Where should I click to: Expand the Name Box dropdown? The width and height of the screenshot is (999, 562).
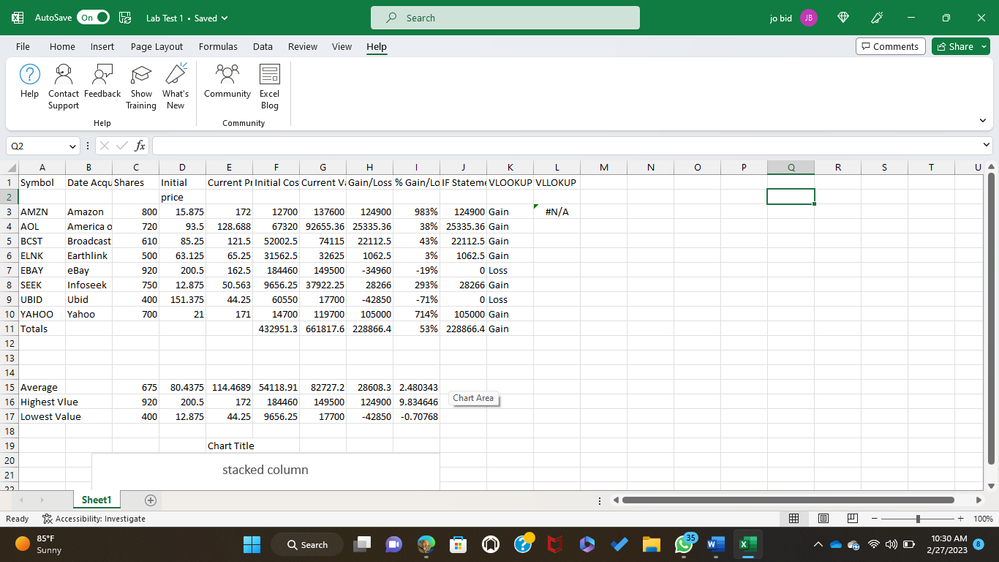tap(73, 146)
